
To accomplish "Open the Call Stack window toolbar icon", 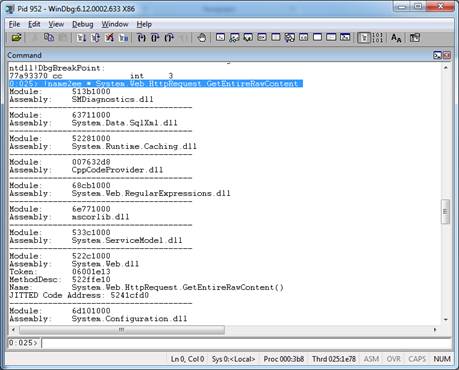I will [x=290, y=37].
